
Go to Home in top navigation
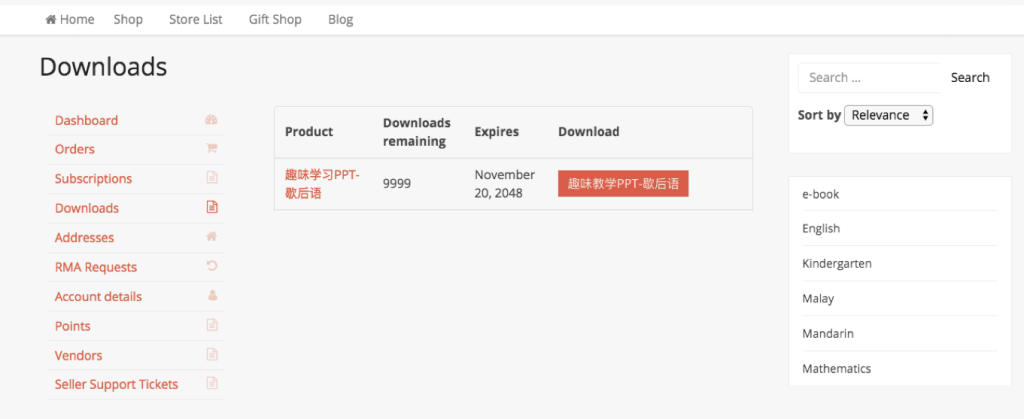coord(70,19)
